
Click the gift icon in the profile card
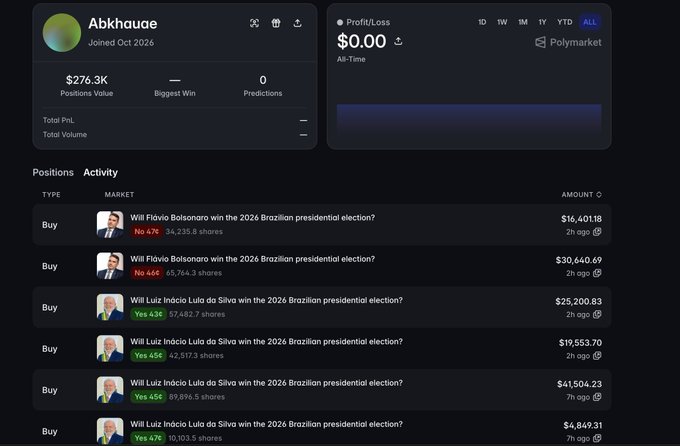tap(276, 23)
